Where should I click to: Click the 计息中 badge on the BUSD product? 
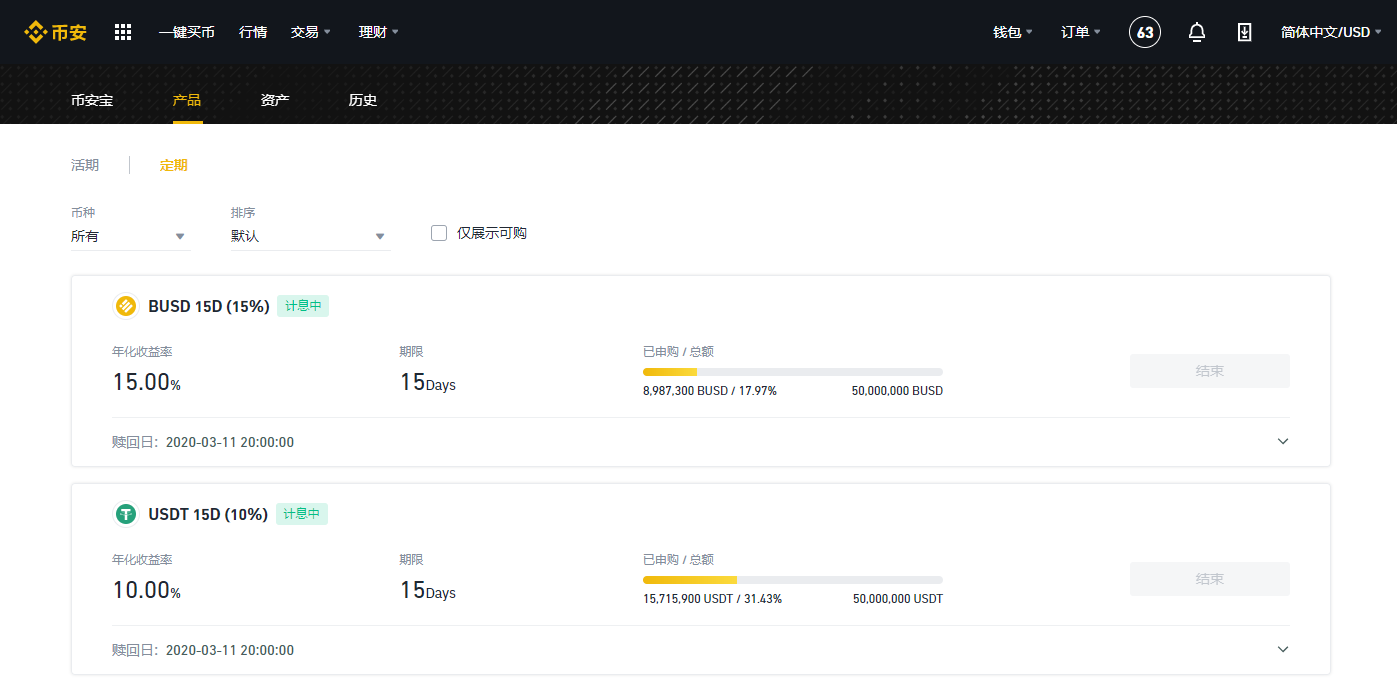tap(302, 306)
